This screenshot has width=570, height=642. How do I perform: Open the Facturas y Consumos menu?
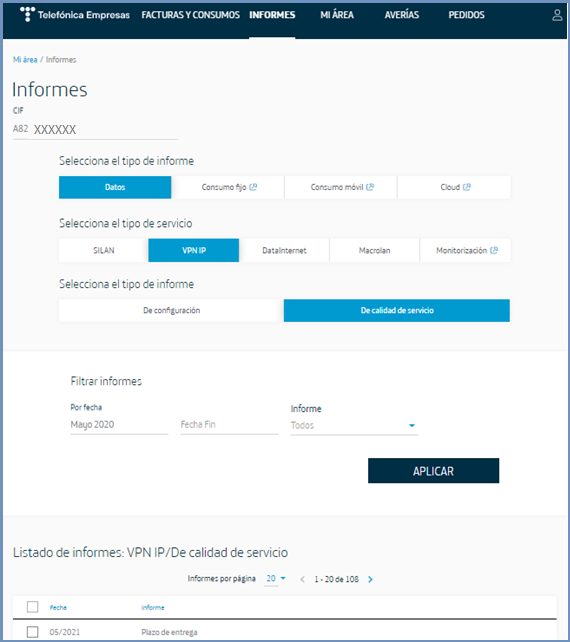190,15
